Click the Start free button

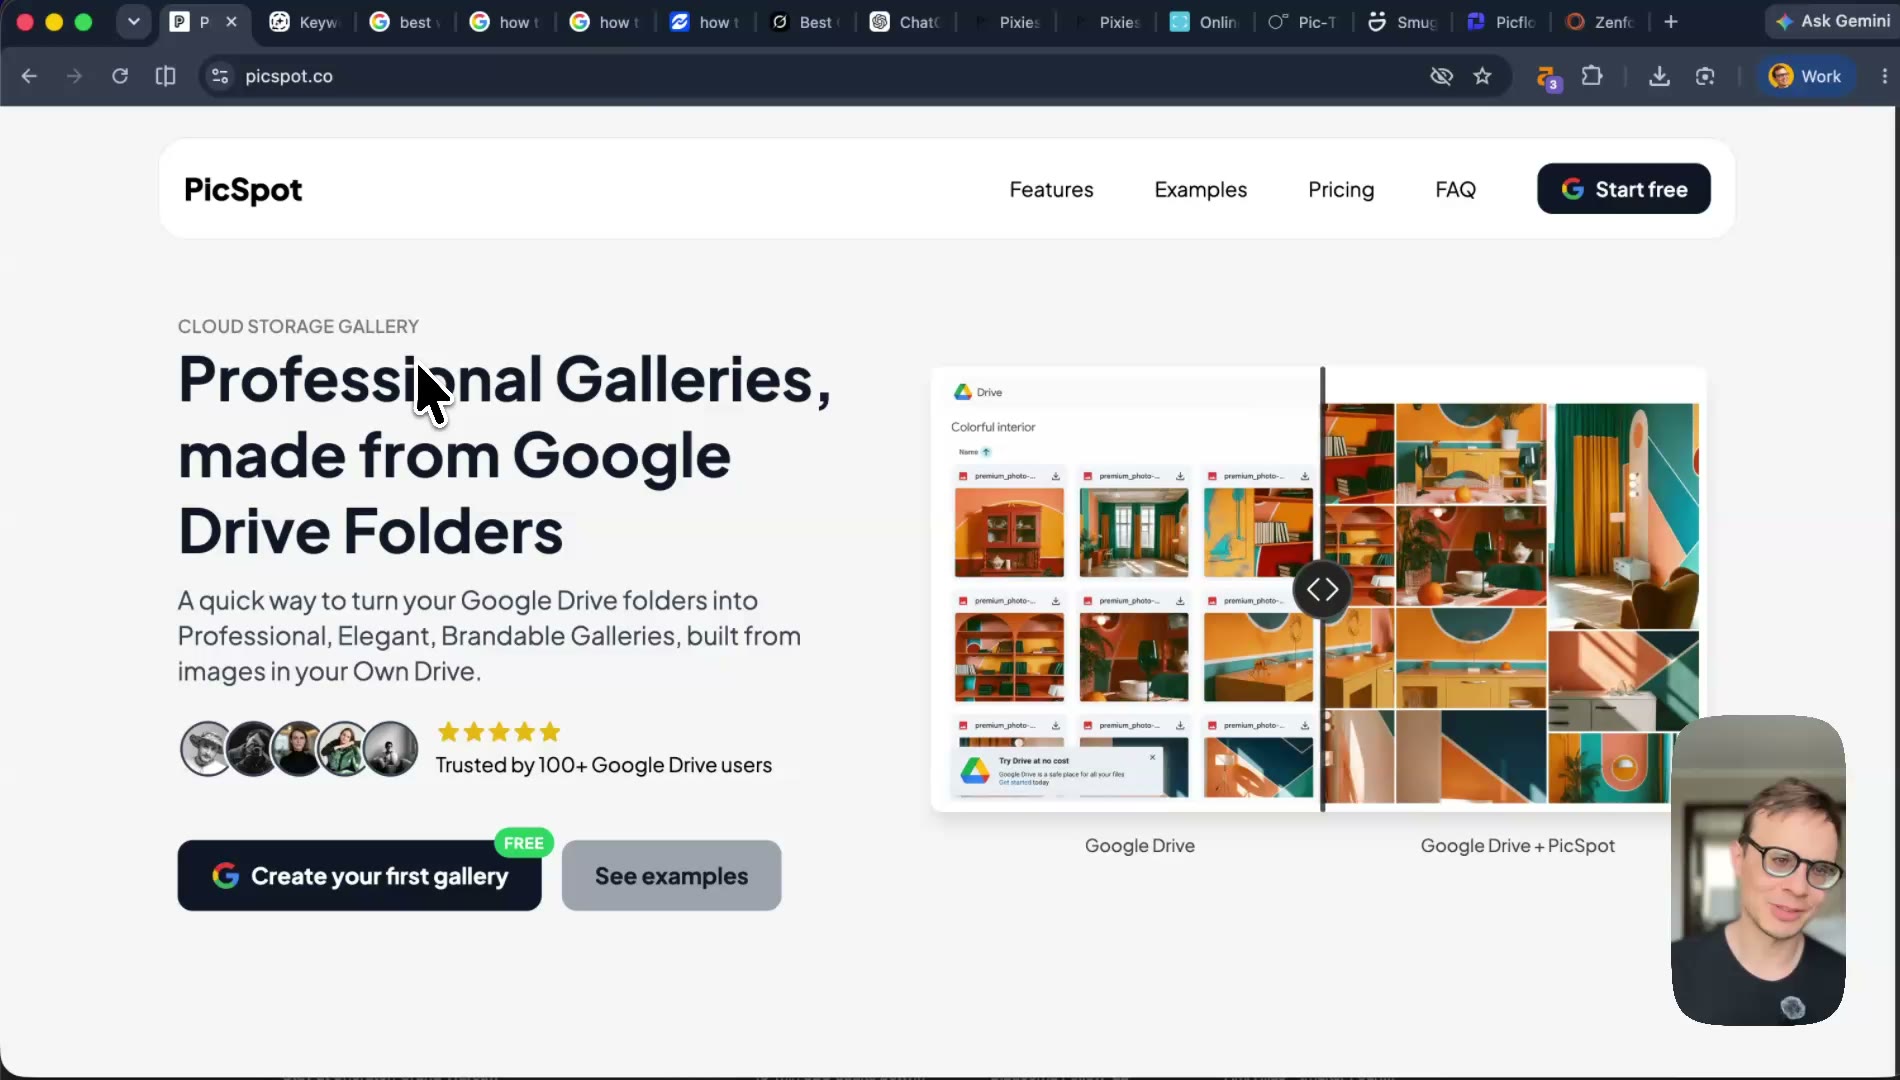click(1623, 188)
